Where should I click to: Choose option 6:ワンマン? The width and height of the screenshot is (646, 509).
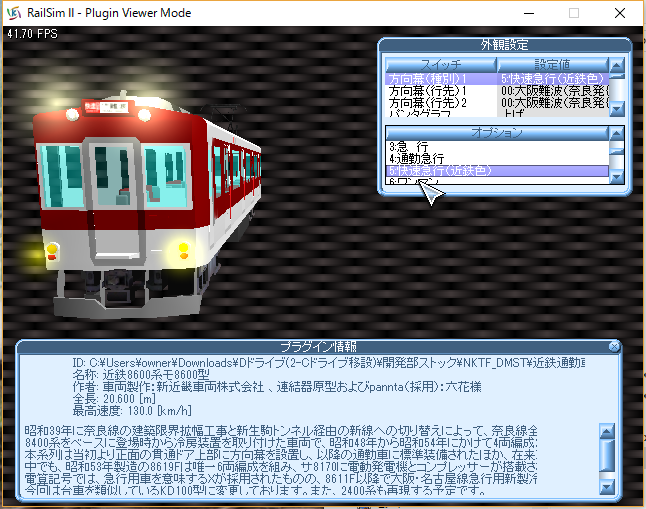pos(497,181)
